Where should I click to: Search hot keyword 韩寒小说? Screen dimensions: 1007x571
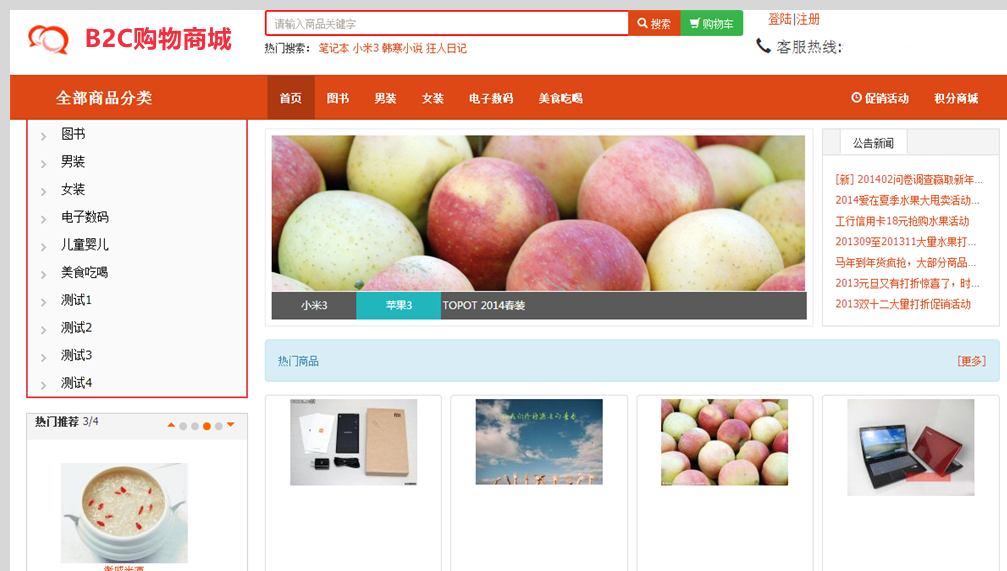click(402, 48)
